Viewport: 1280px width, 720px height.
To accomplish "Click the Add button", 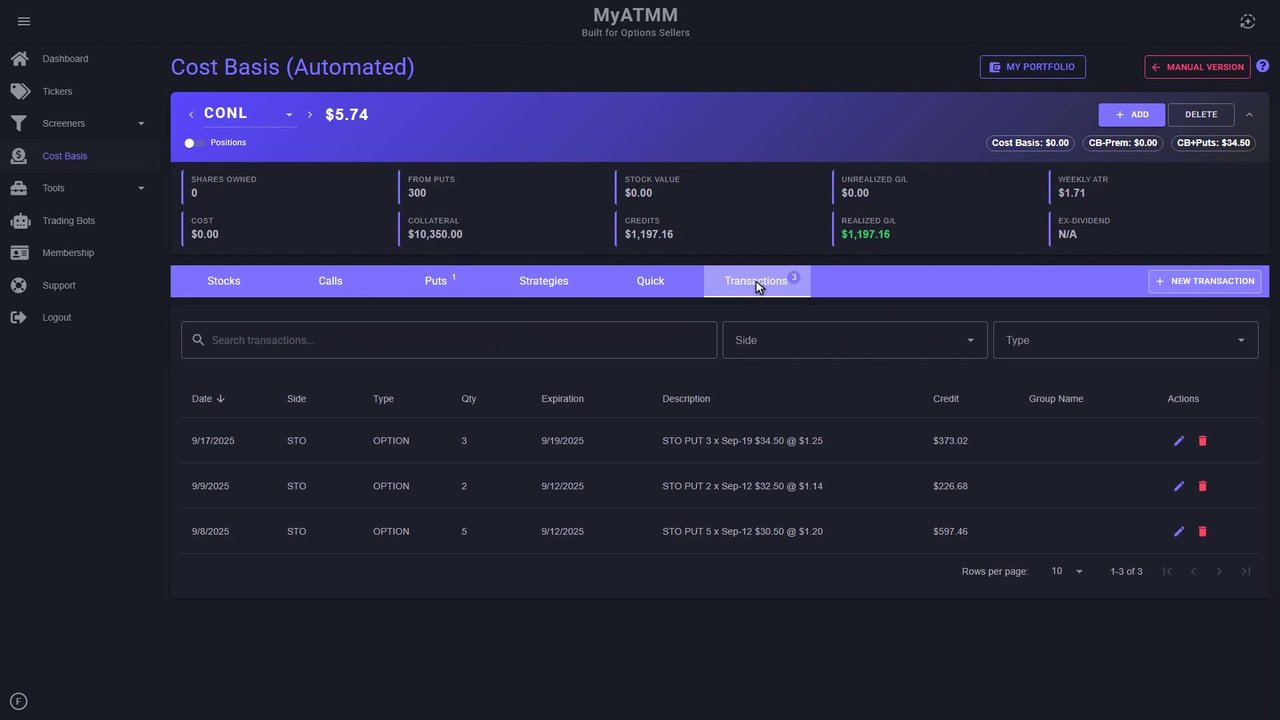I will click(1132, 115).
